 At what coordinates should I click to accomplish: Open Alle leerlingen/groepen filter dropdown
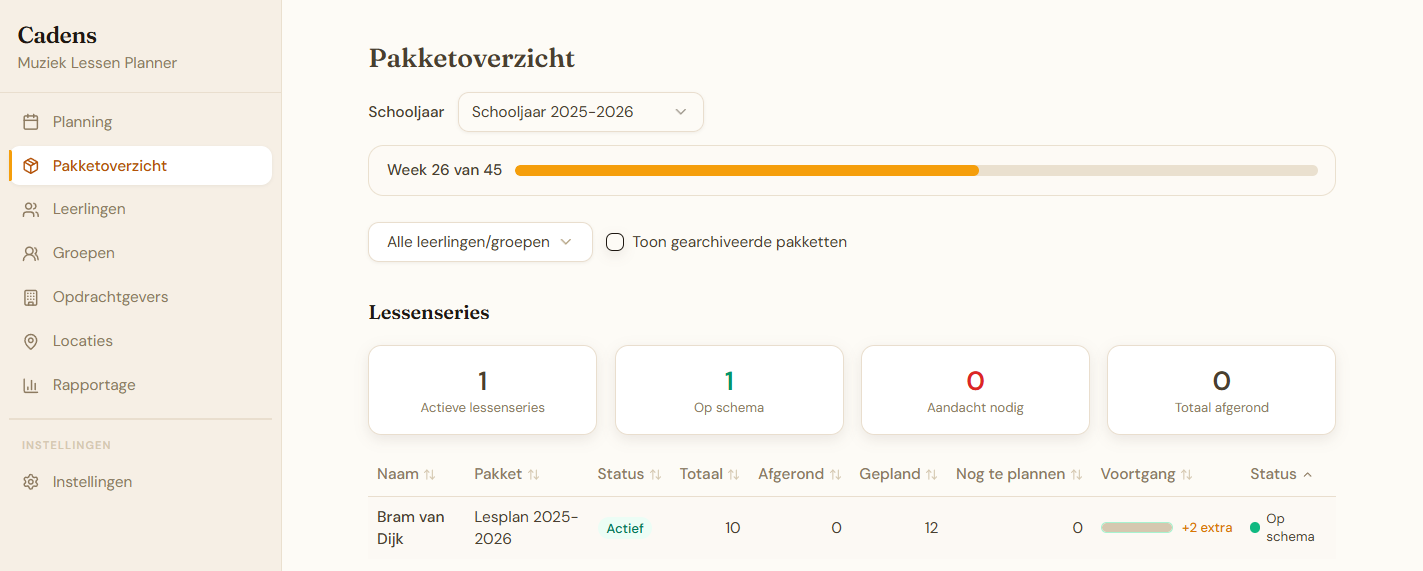[480, 242]
